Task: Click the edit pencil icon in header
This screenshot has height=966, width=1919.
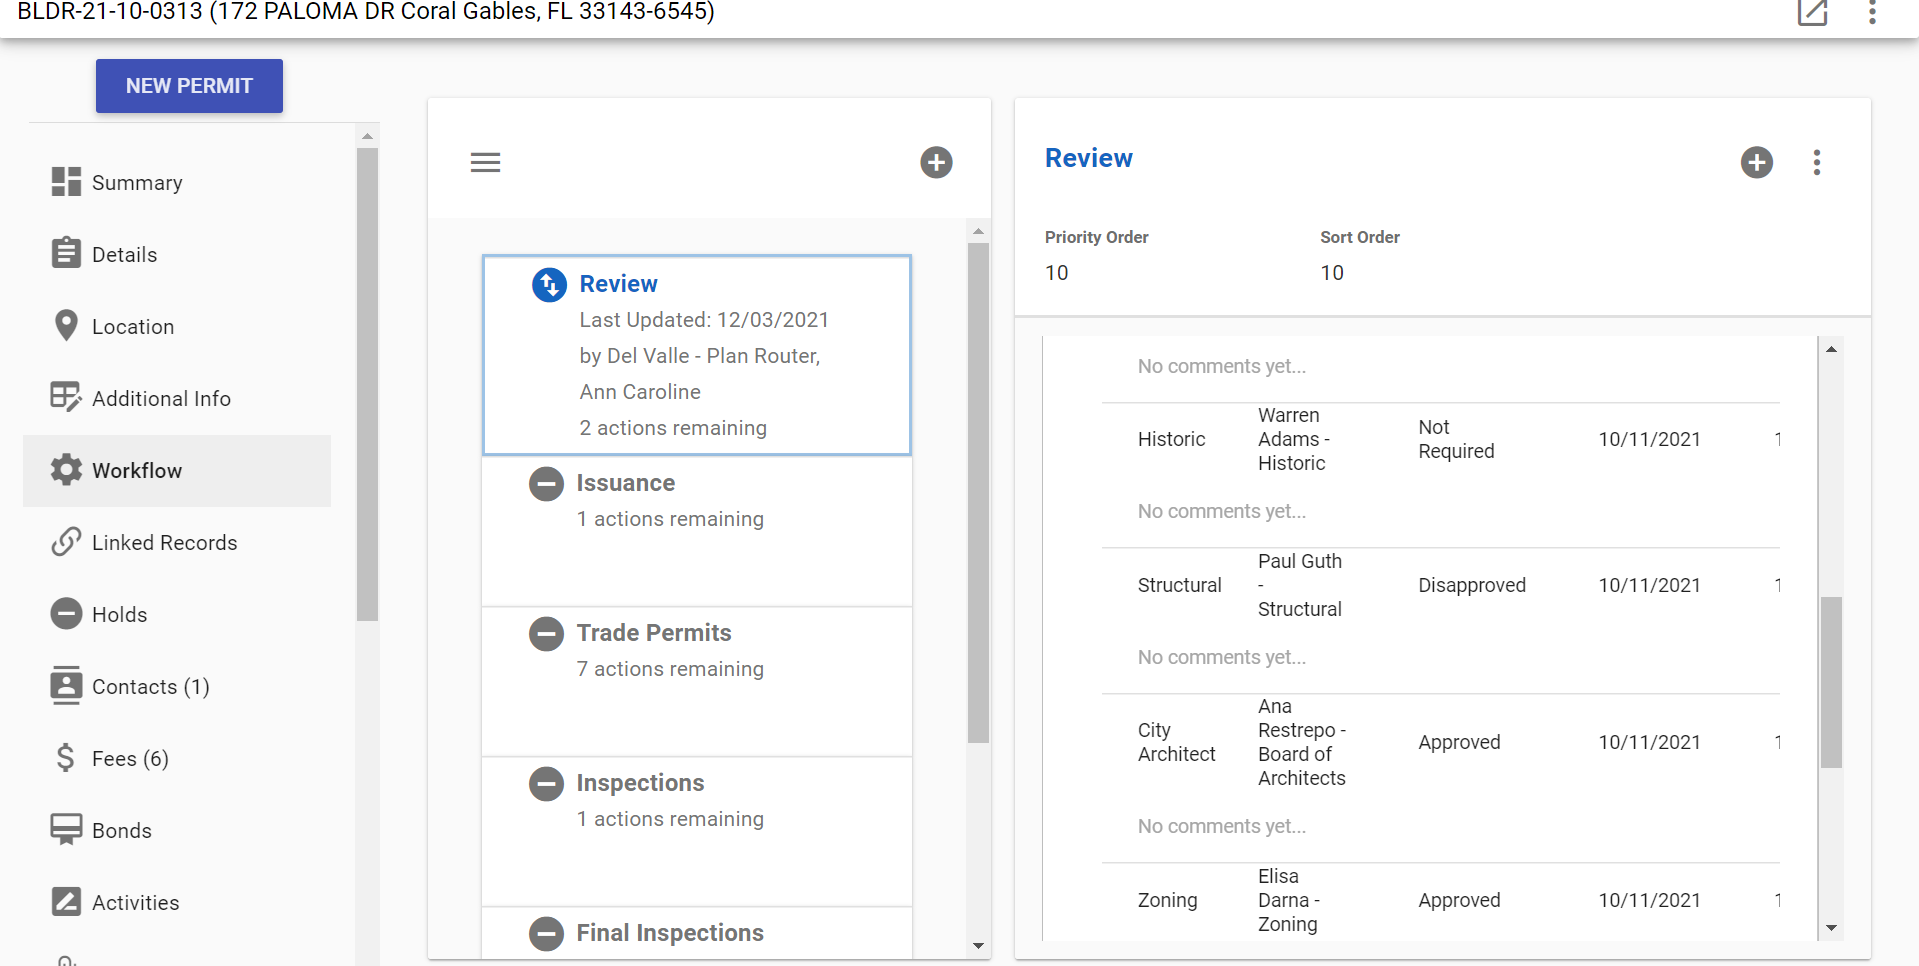Action: coord(1811,13)
